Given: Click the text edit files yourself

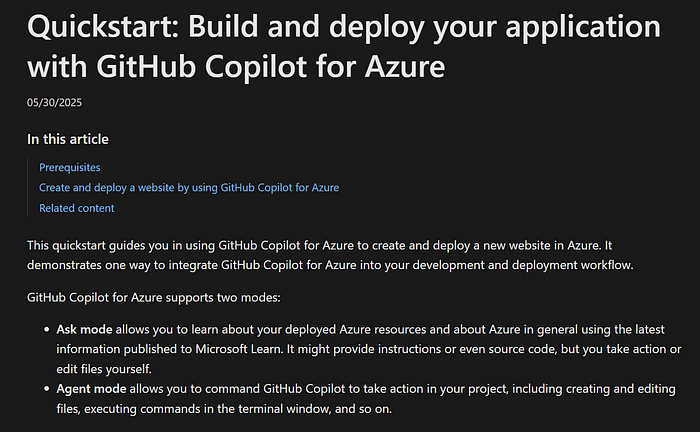Looking at the screenshot, I should (x=104, y=369).
